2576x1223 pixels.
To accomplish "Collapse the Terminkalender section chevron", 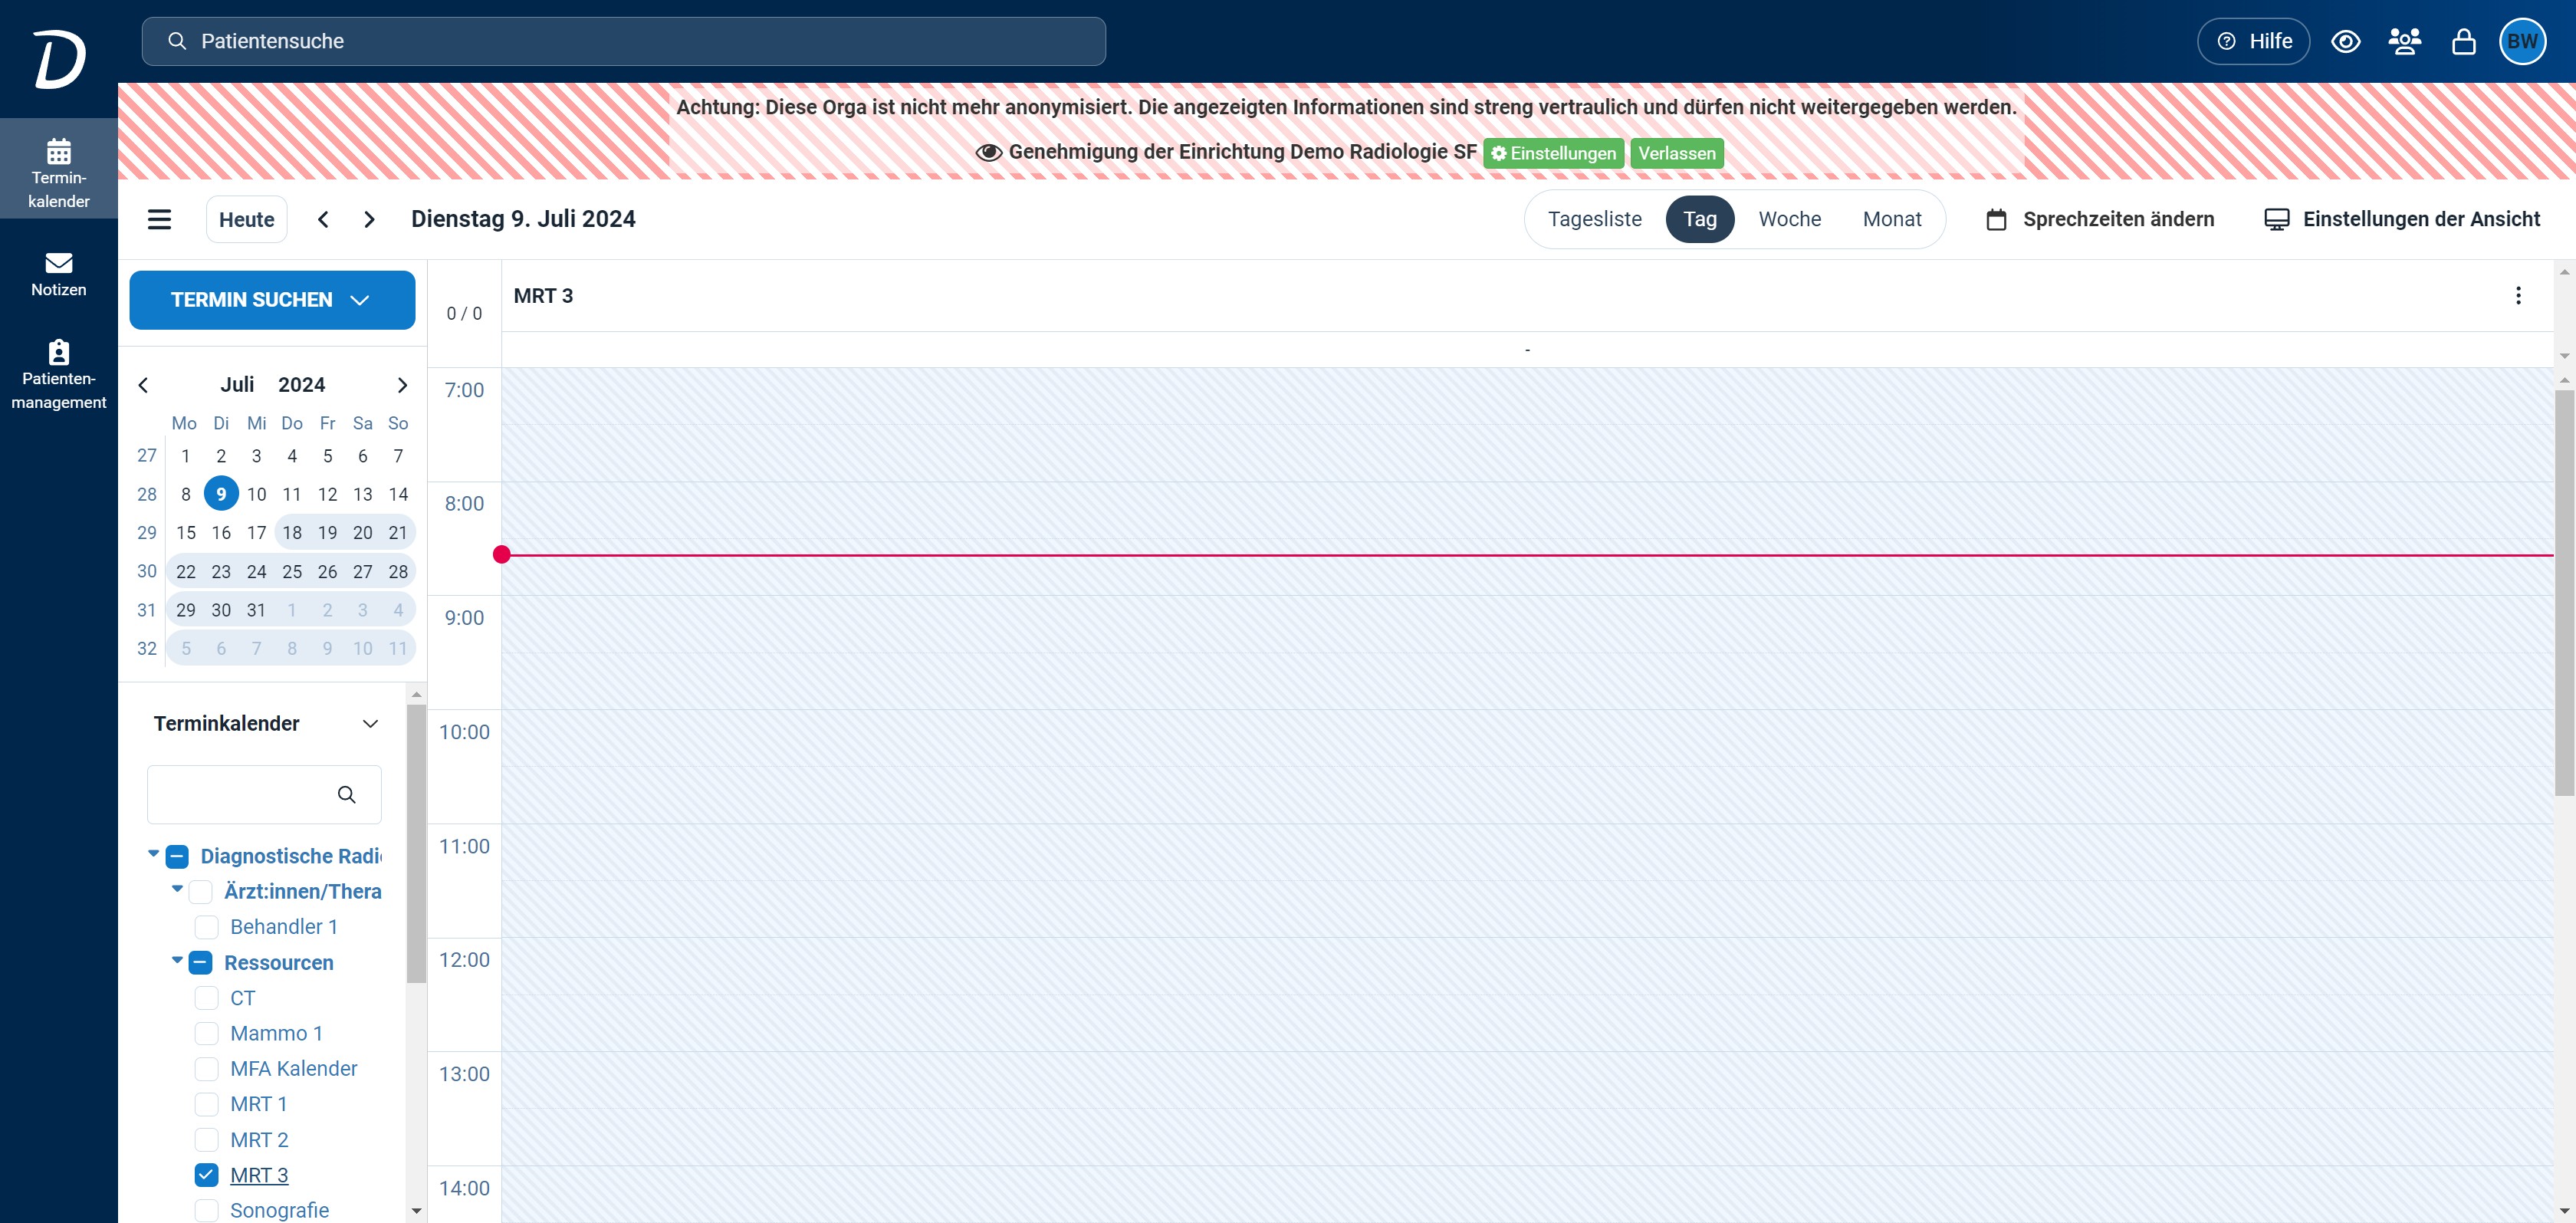I will coord(370,724).
